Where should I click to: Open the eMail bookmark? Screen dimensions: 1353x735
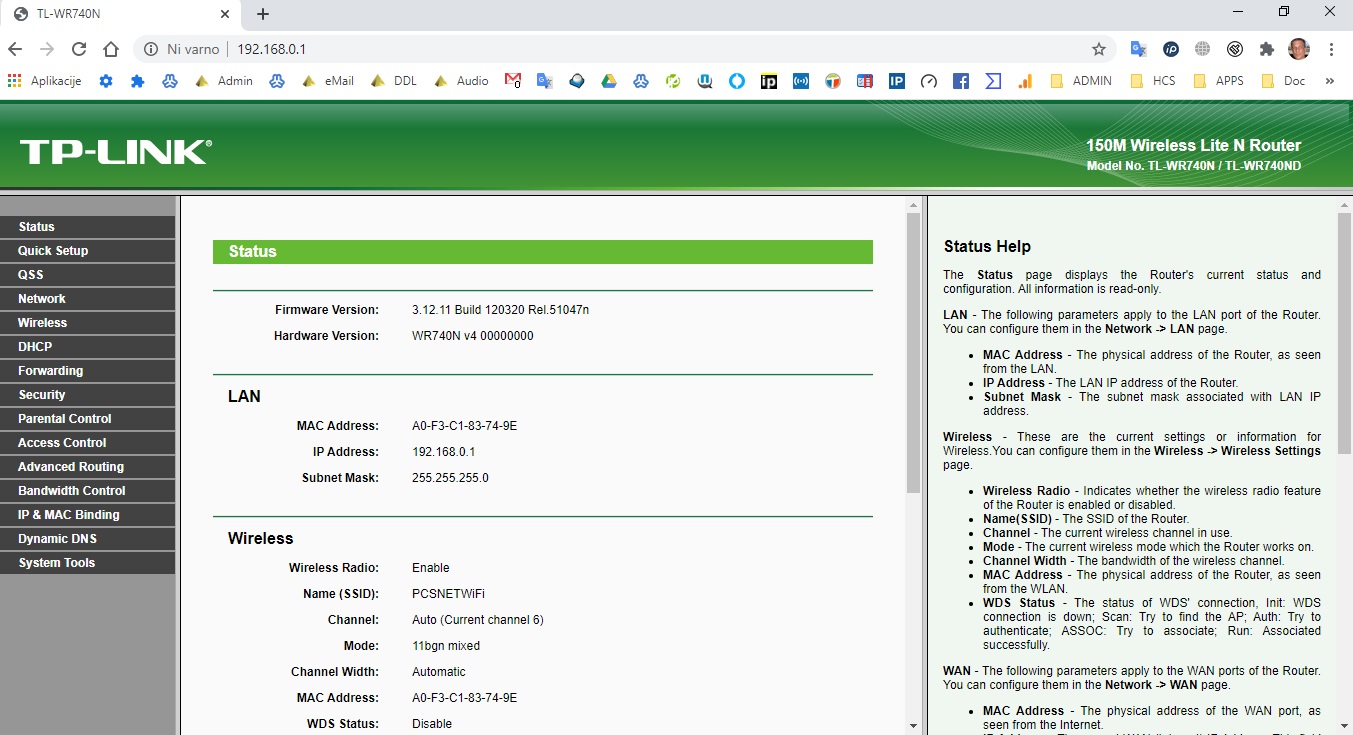pyautogui.click(x=328, y=81)
